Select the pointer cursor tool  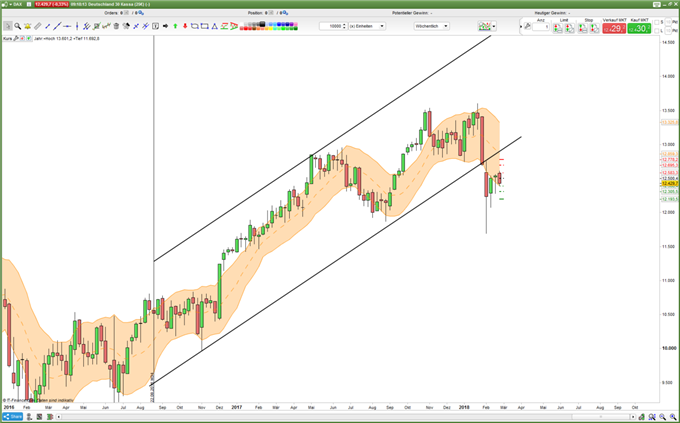(7, 26)
